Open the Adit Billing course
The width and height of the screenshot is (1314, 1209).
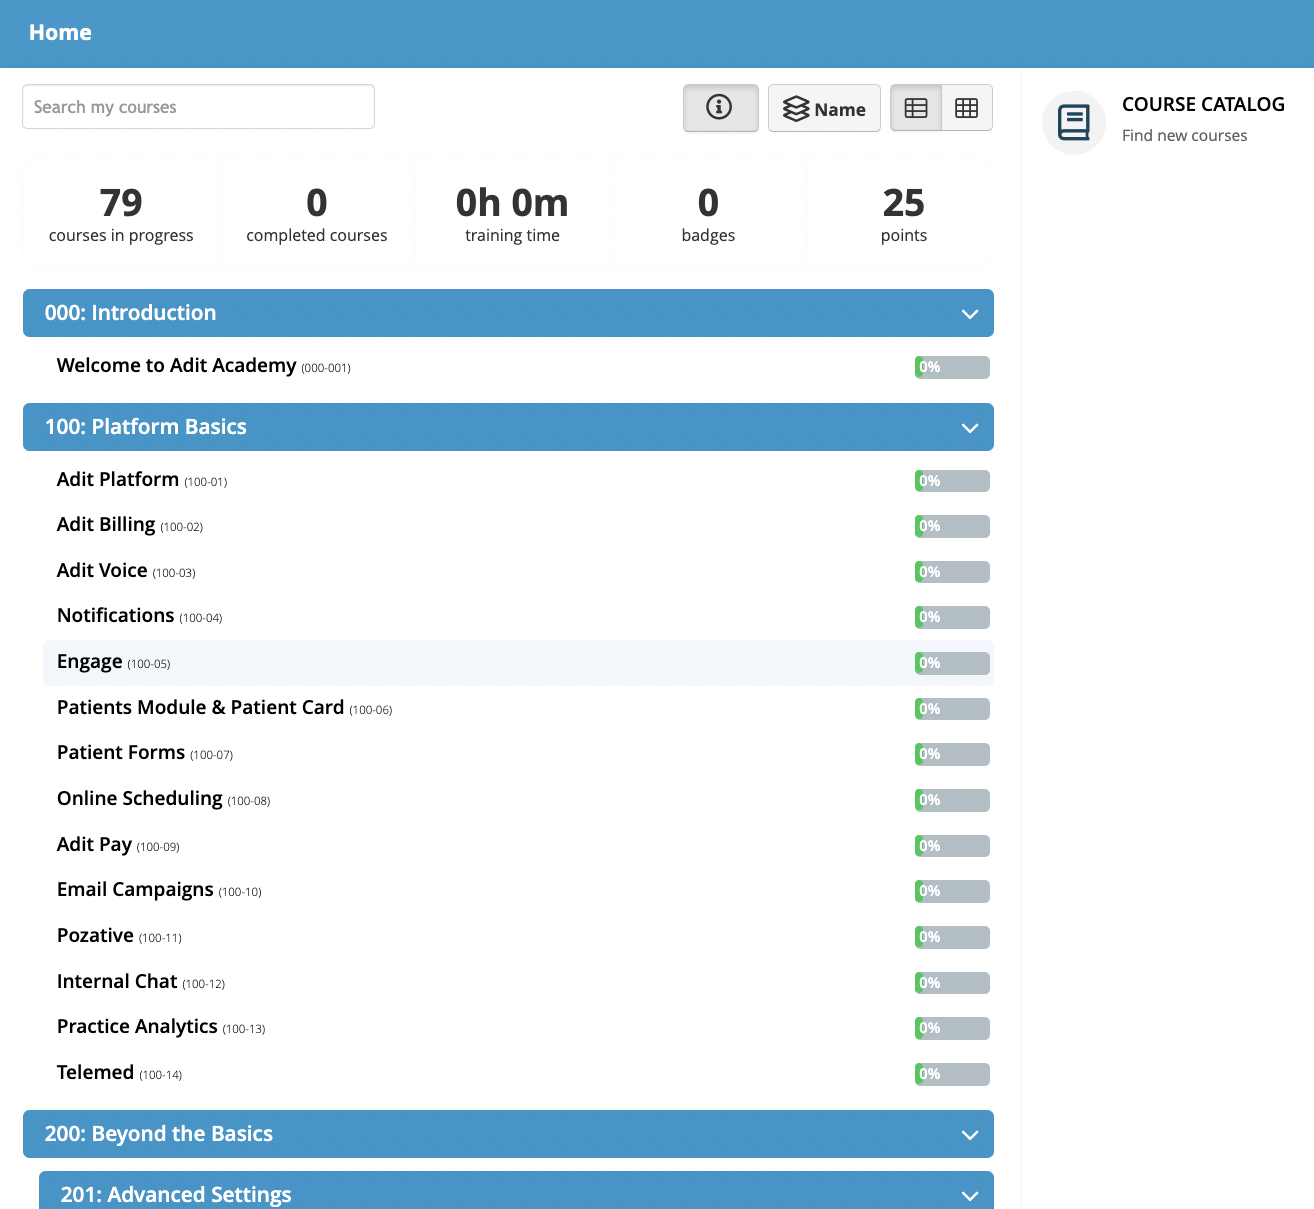click(106, 525)
